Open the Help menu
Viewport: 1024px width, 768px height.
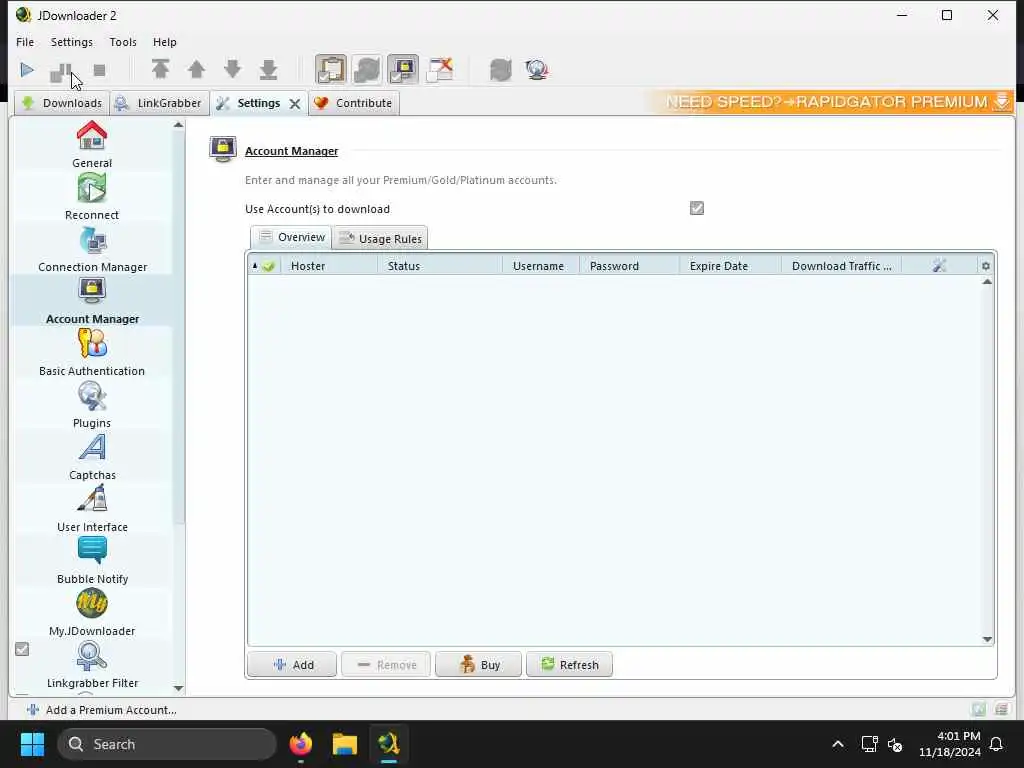coord(165,42)
